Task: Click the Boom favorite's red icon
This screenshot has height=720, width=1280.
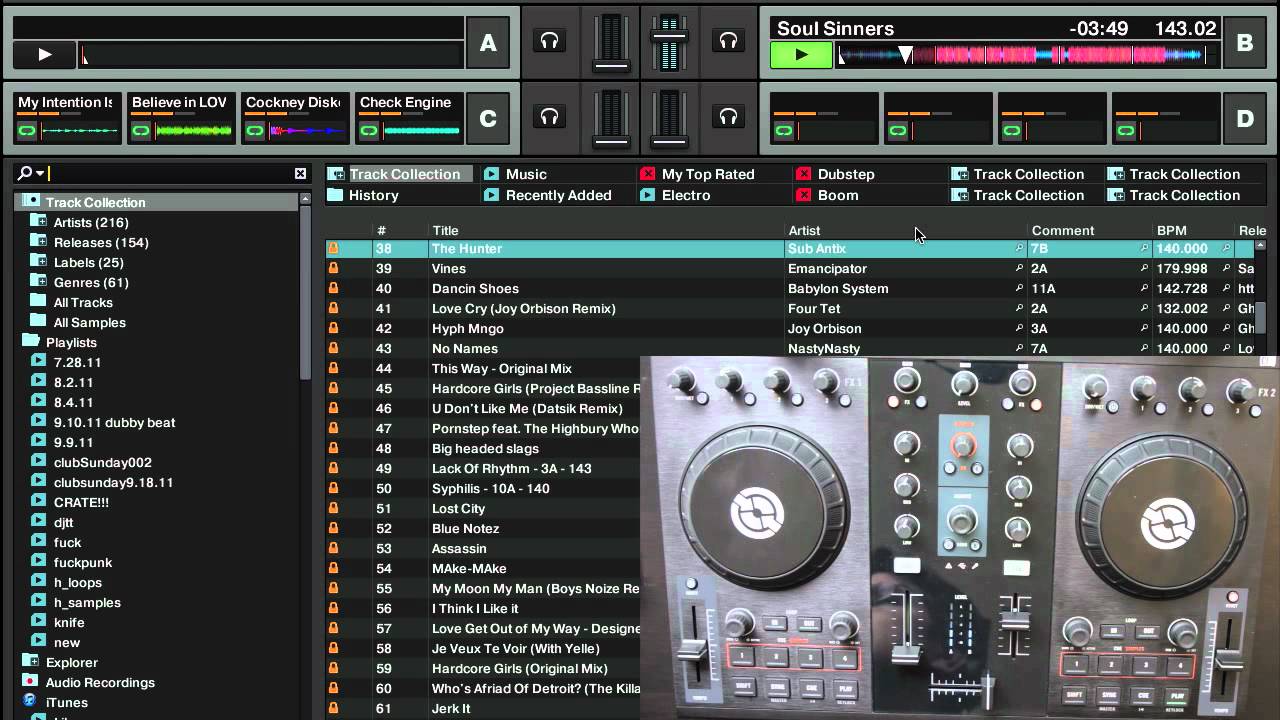Action: coord(803,195)
